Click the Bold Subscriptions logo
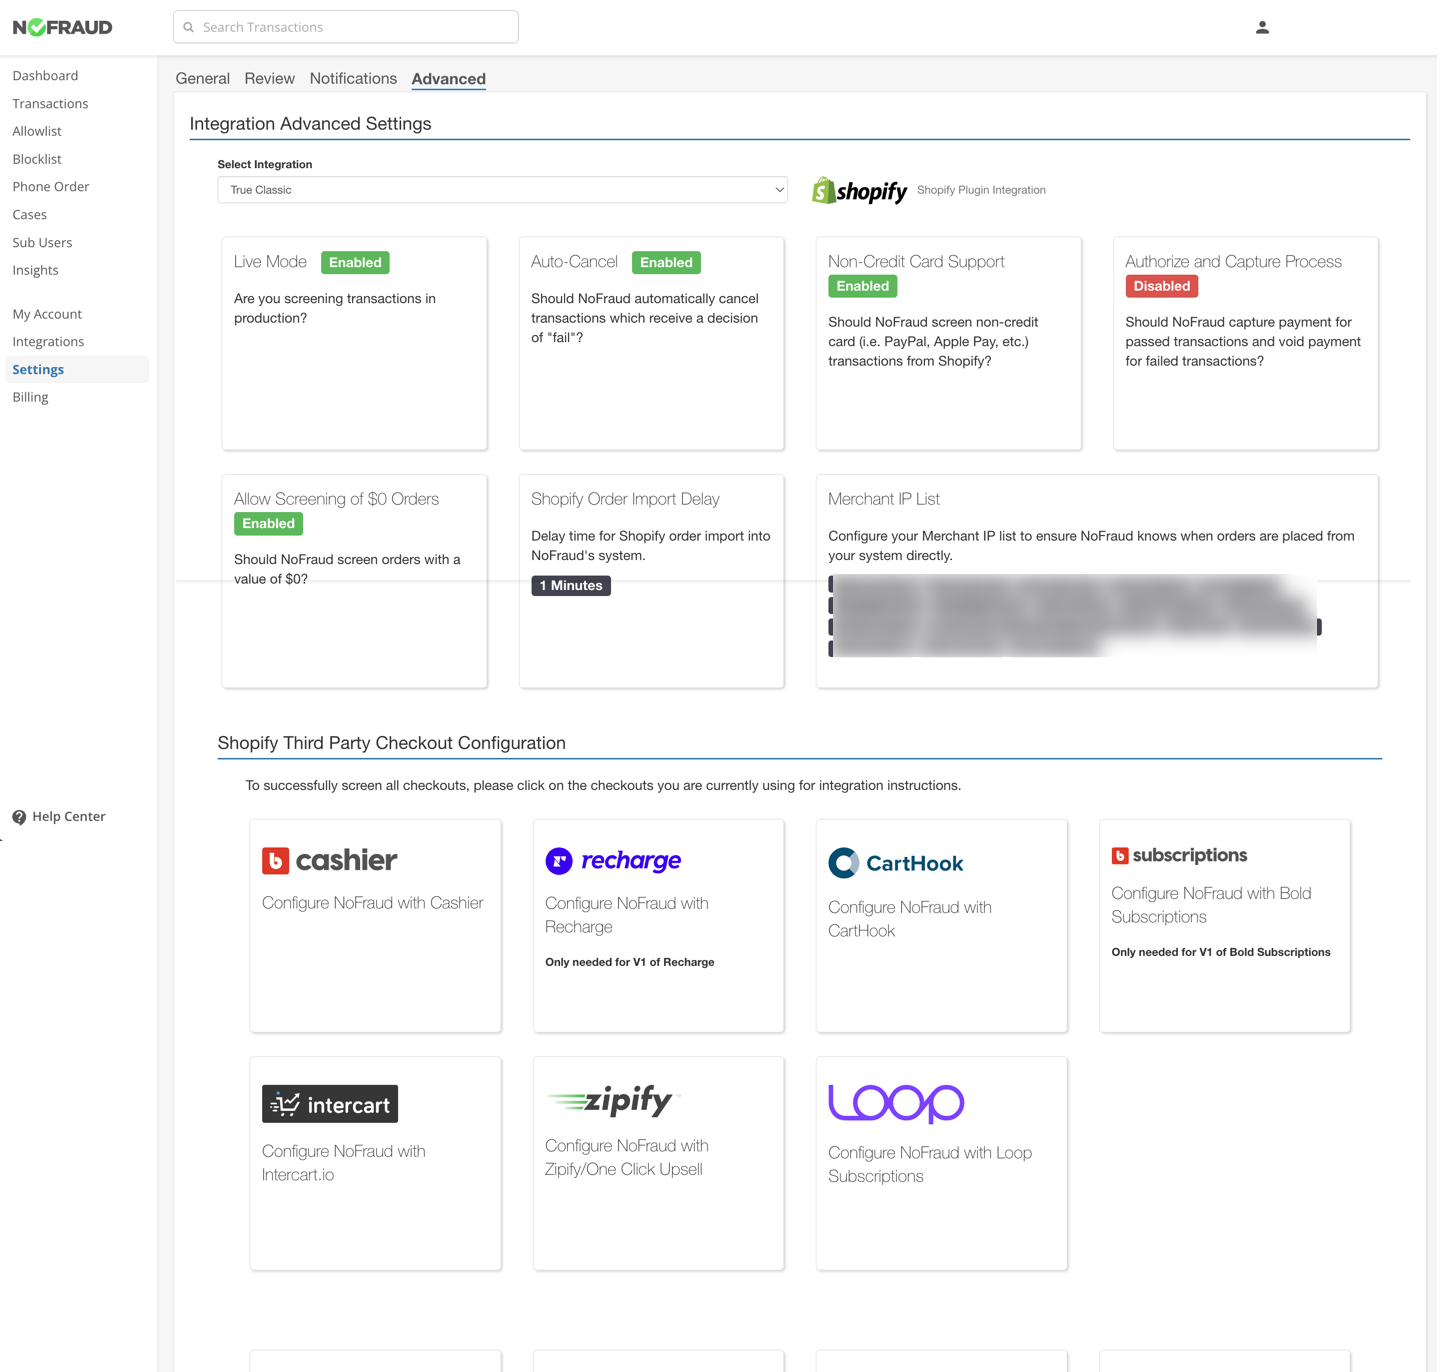Screen dimensions: 1442x1372 [1179, 855]
